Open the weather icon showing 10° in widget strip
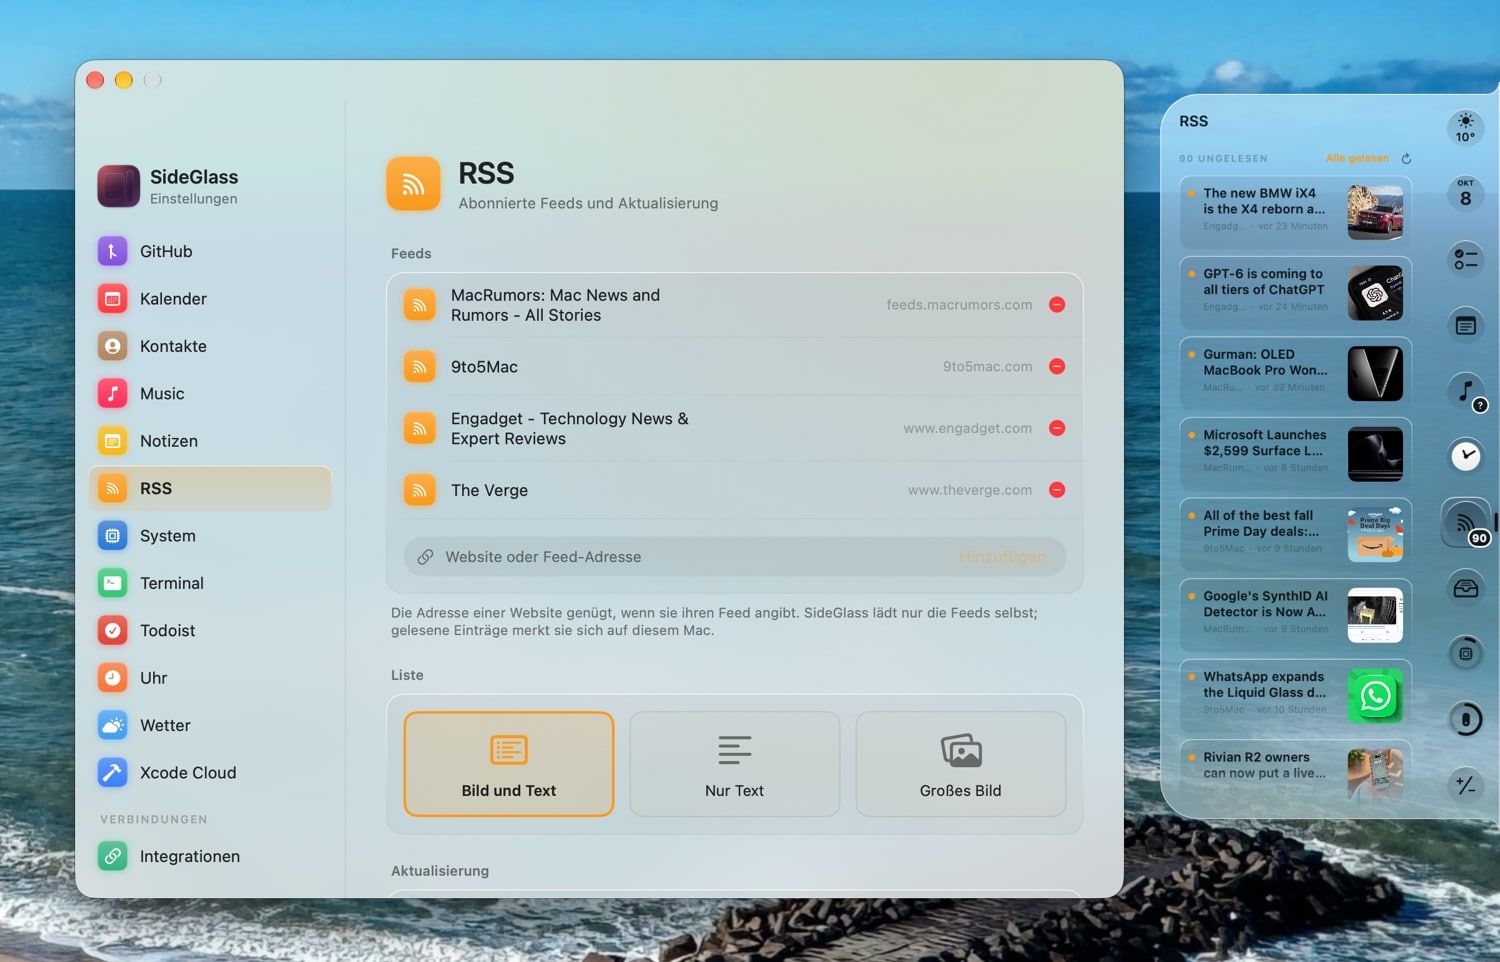This screenshot has width=1500, height=962. click(1466, 128)
